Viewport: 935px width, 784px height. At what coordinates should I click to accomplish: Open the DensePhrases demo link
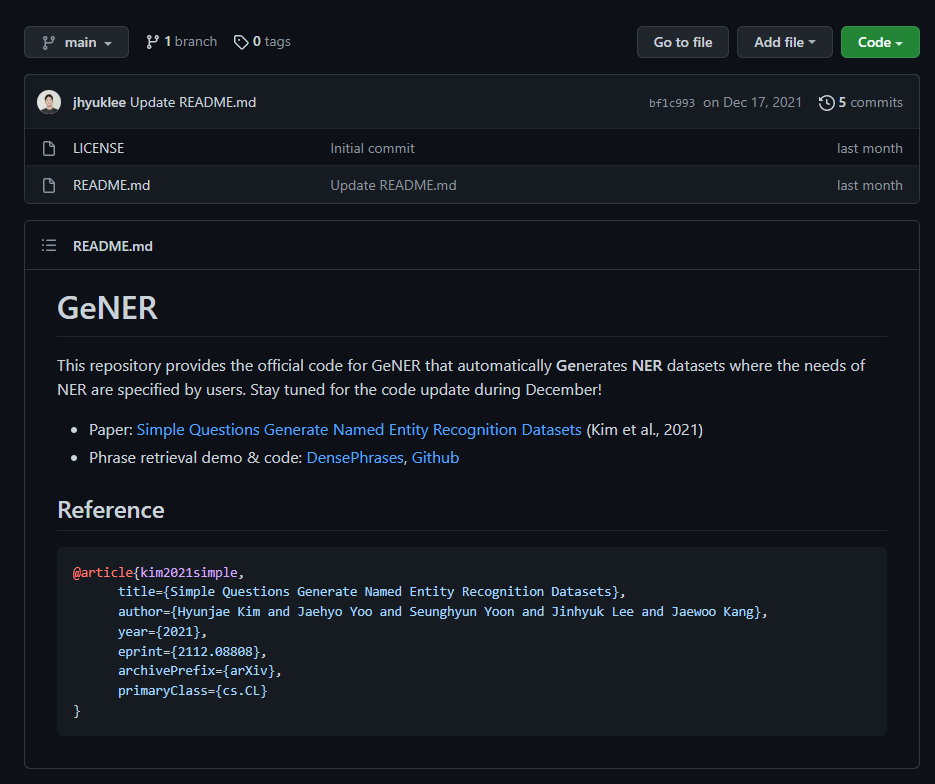355,458
